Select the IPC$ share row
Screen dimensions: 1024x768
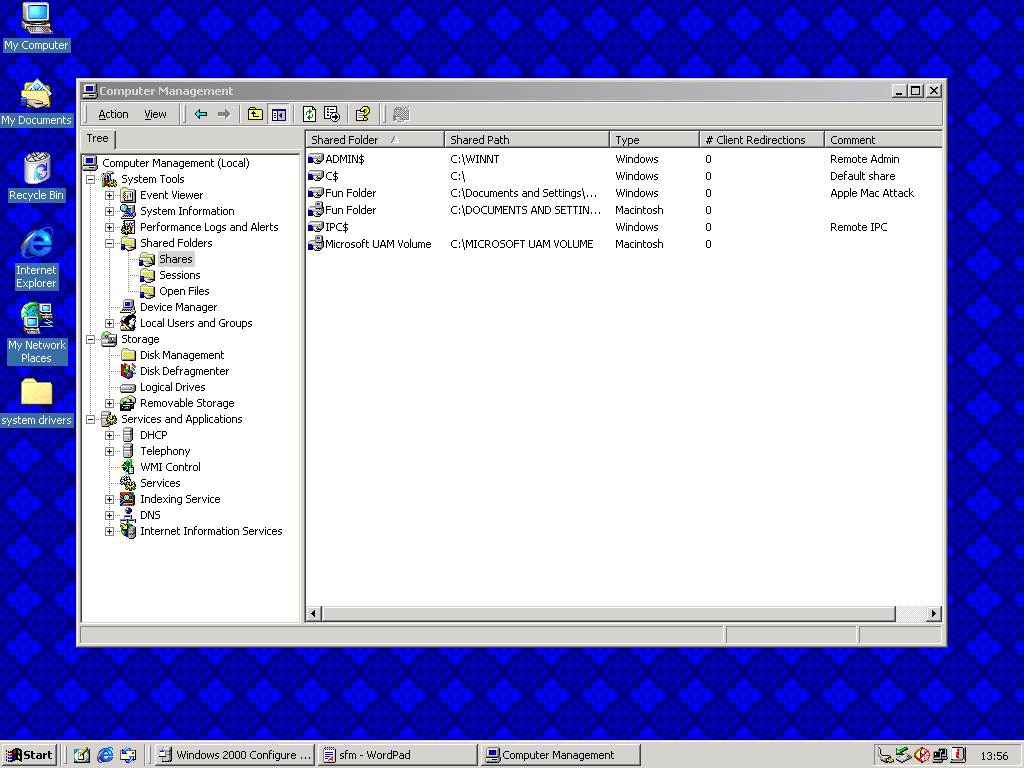pos(624,227)
